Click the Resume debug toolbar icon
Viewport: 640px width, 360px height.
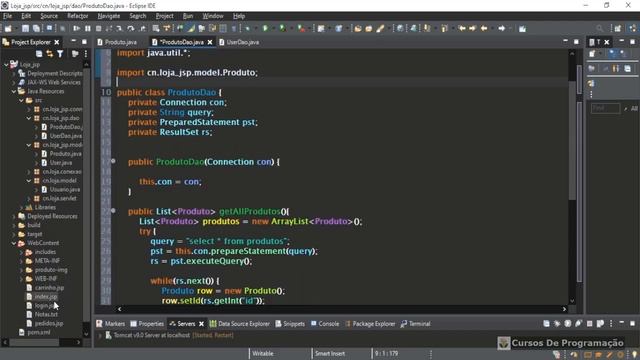pyautogui.click(x=76, y=28)
